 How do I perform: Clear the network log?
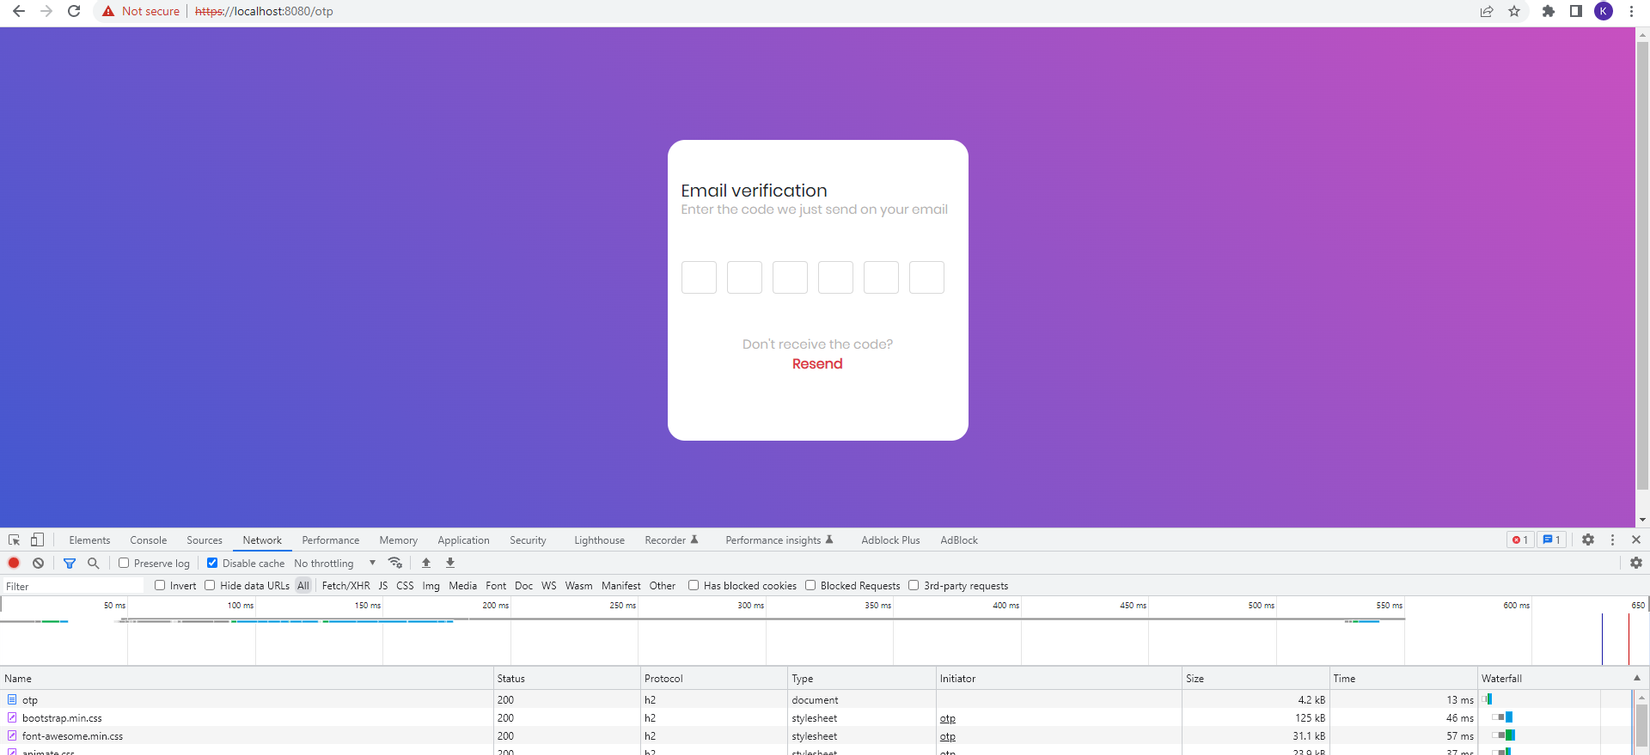pyautogui.click(x=38, y=563)
